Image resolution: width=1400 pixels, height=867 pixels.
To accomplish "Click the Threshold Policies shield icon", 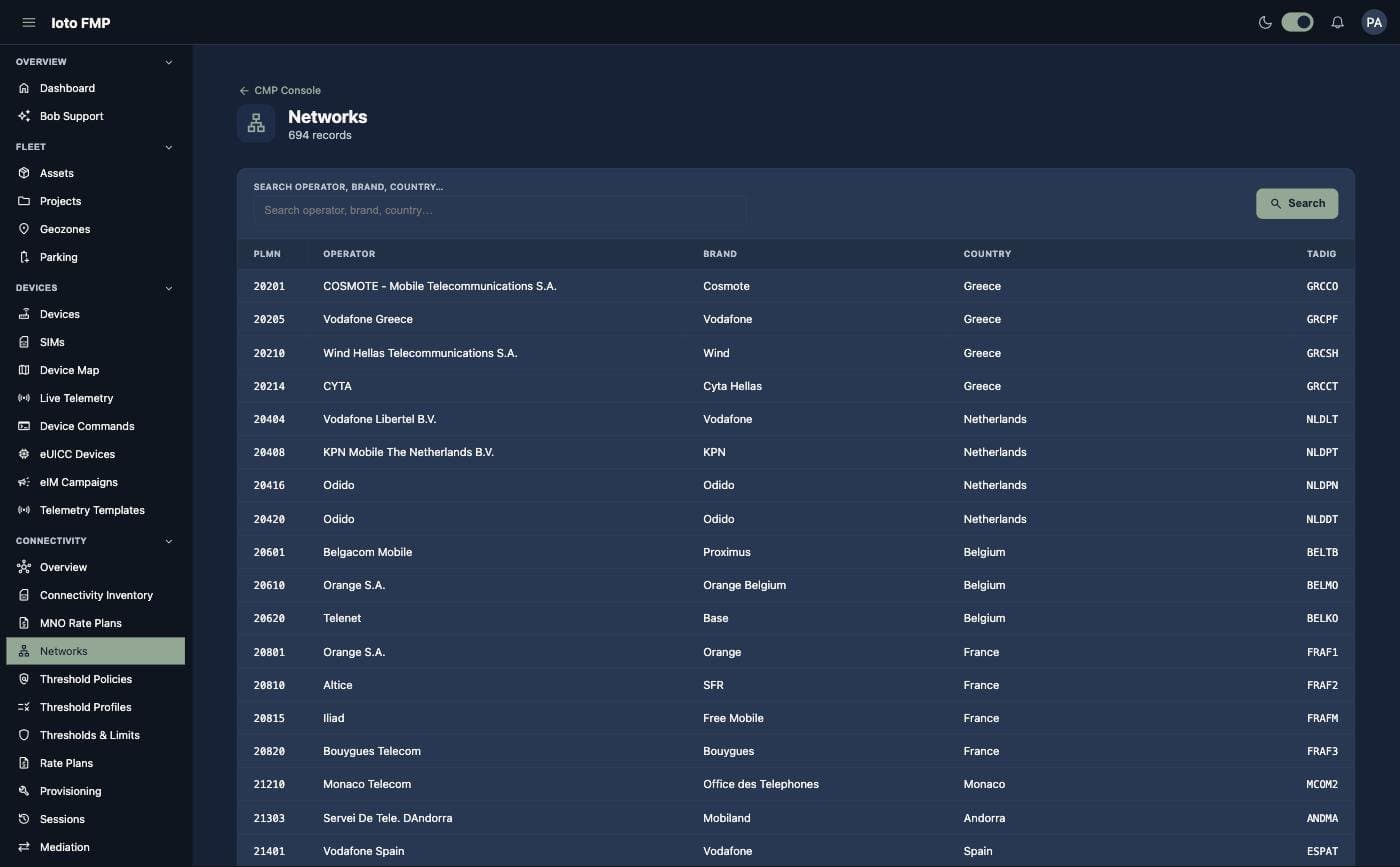I will click(x=24, y=679).
